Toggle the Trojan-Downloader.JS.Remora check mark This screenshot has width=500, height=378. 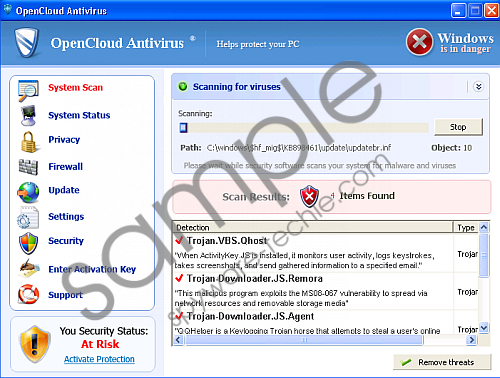coord(179,278)
